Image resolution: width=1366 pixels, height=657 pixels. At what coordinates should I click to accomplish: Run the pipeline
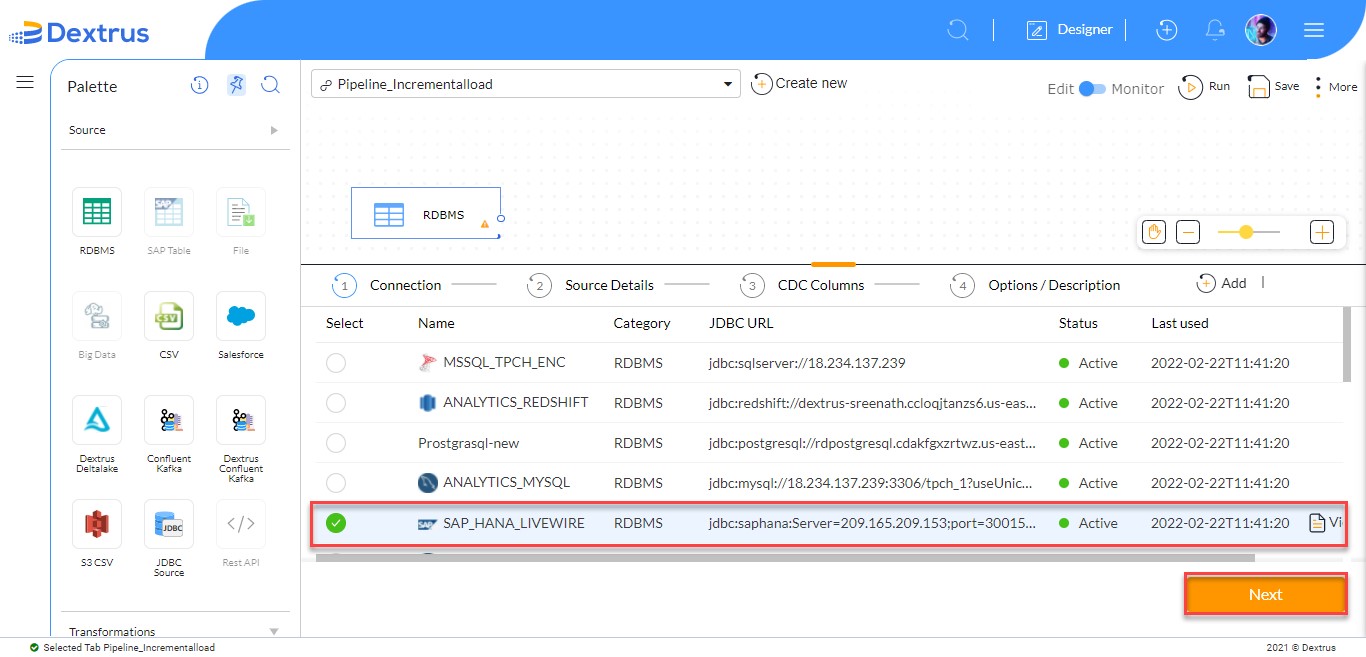click(x=1204, y=87)
